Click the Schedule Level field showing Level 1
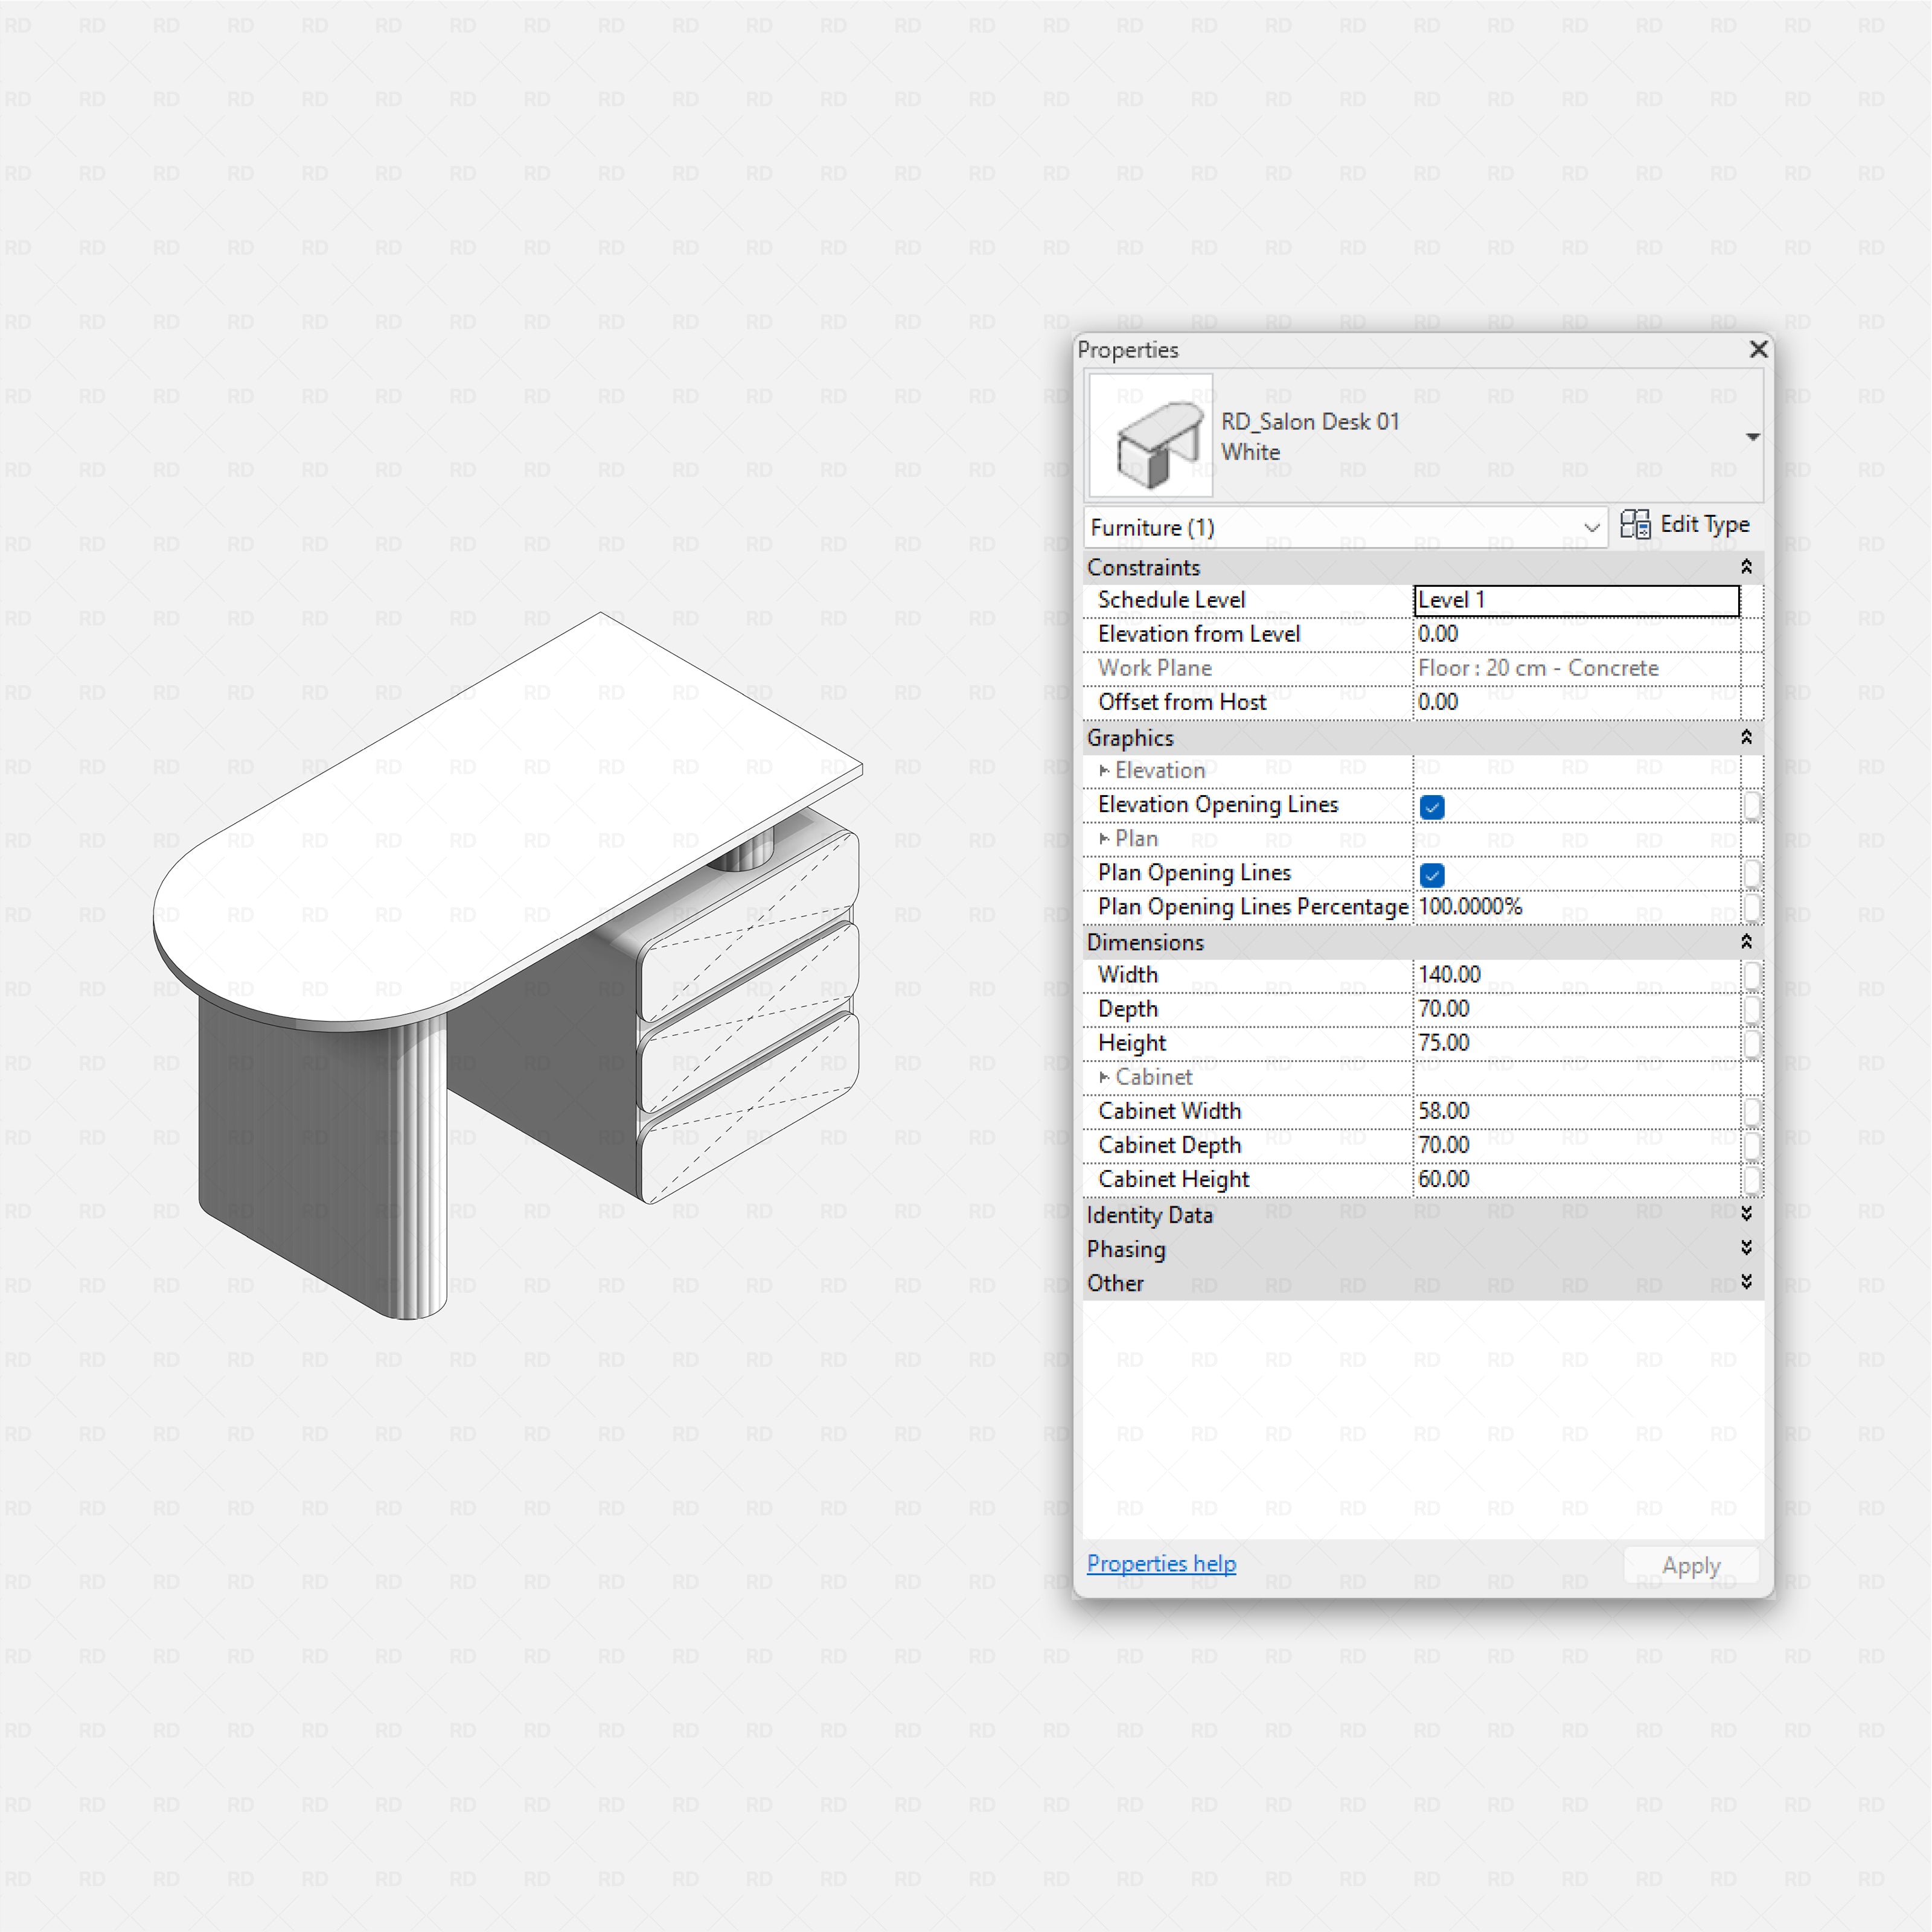The height and width of the screenshot is (1932, 1932). tap(1576, 599)
